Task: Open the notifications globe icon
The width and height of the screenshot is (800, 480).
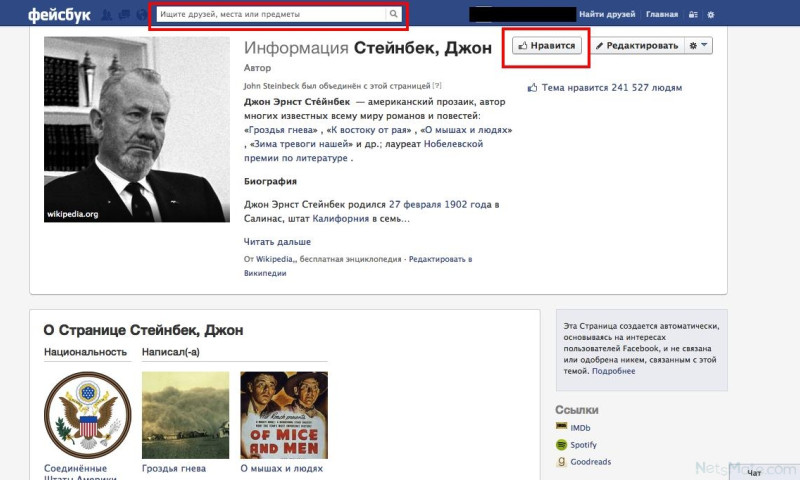Action: [x=141, y=15]
